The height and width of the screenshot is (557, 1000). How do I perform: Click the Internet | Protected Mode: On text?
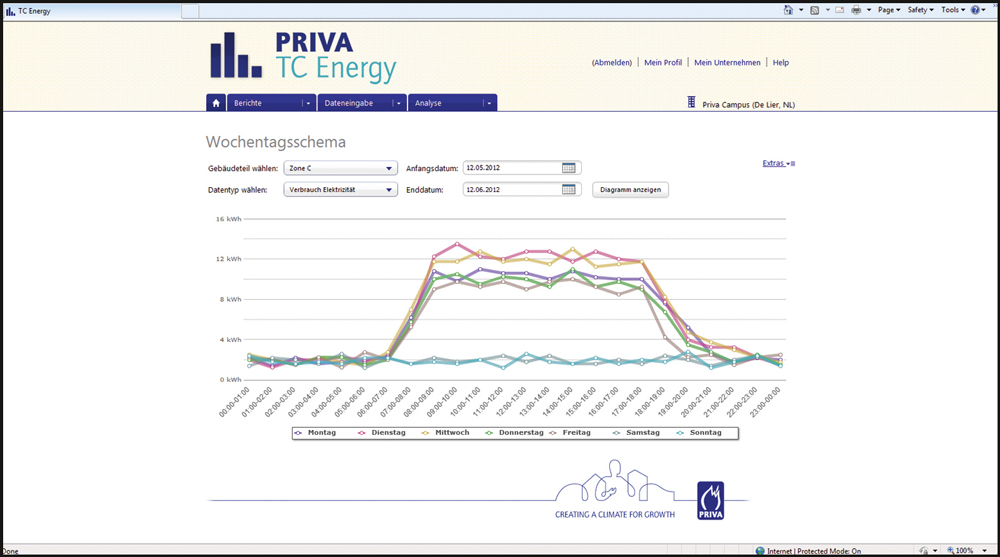point(814,551)
